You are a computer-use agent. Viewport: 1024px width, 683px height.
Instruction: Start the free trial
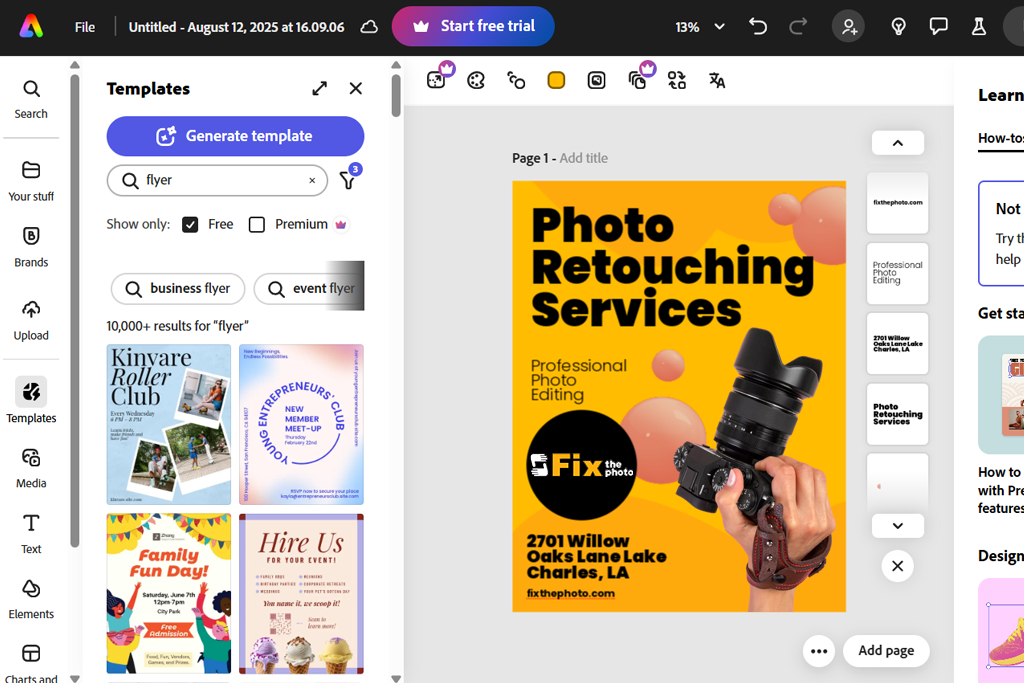(473, 26)
